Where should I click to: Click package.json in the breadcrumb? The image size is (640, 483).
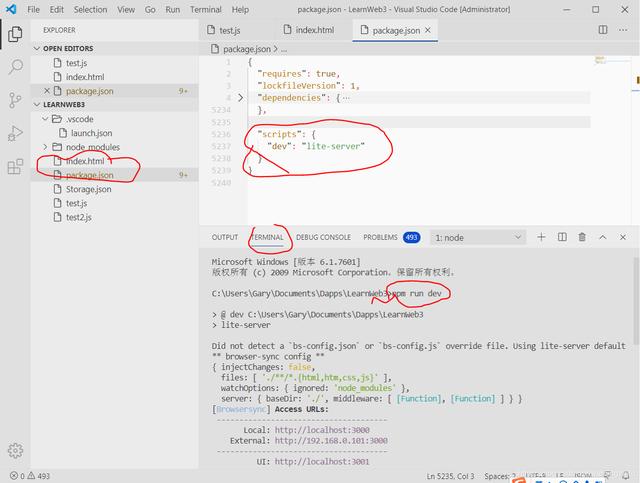click(x=247, y=49)
